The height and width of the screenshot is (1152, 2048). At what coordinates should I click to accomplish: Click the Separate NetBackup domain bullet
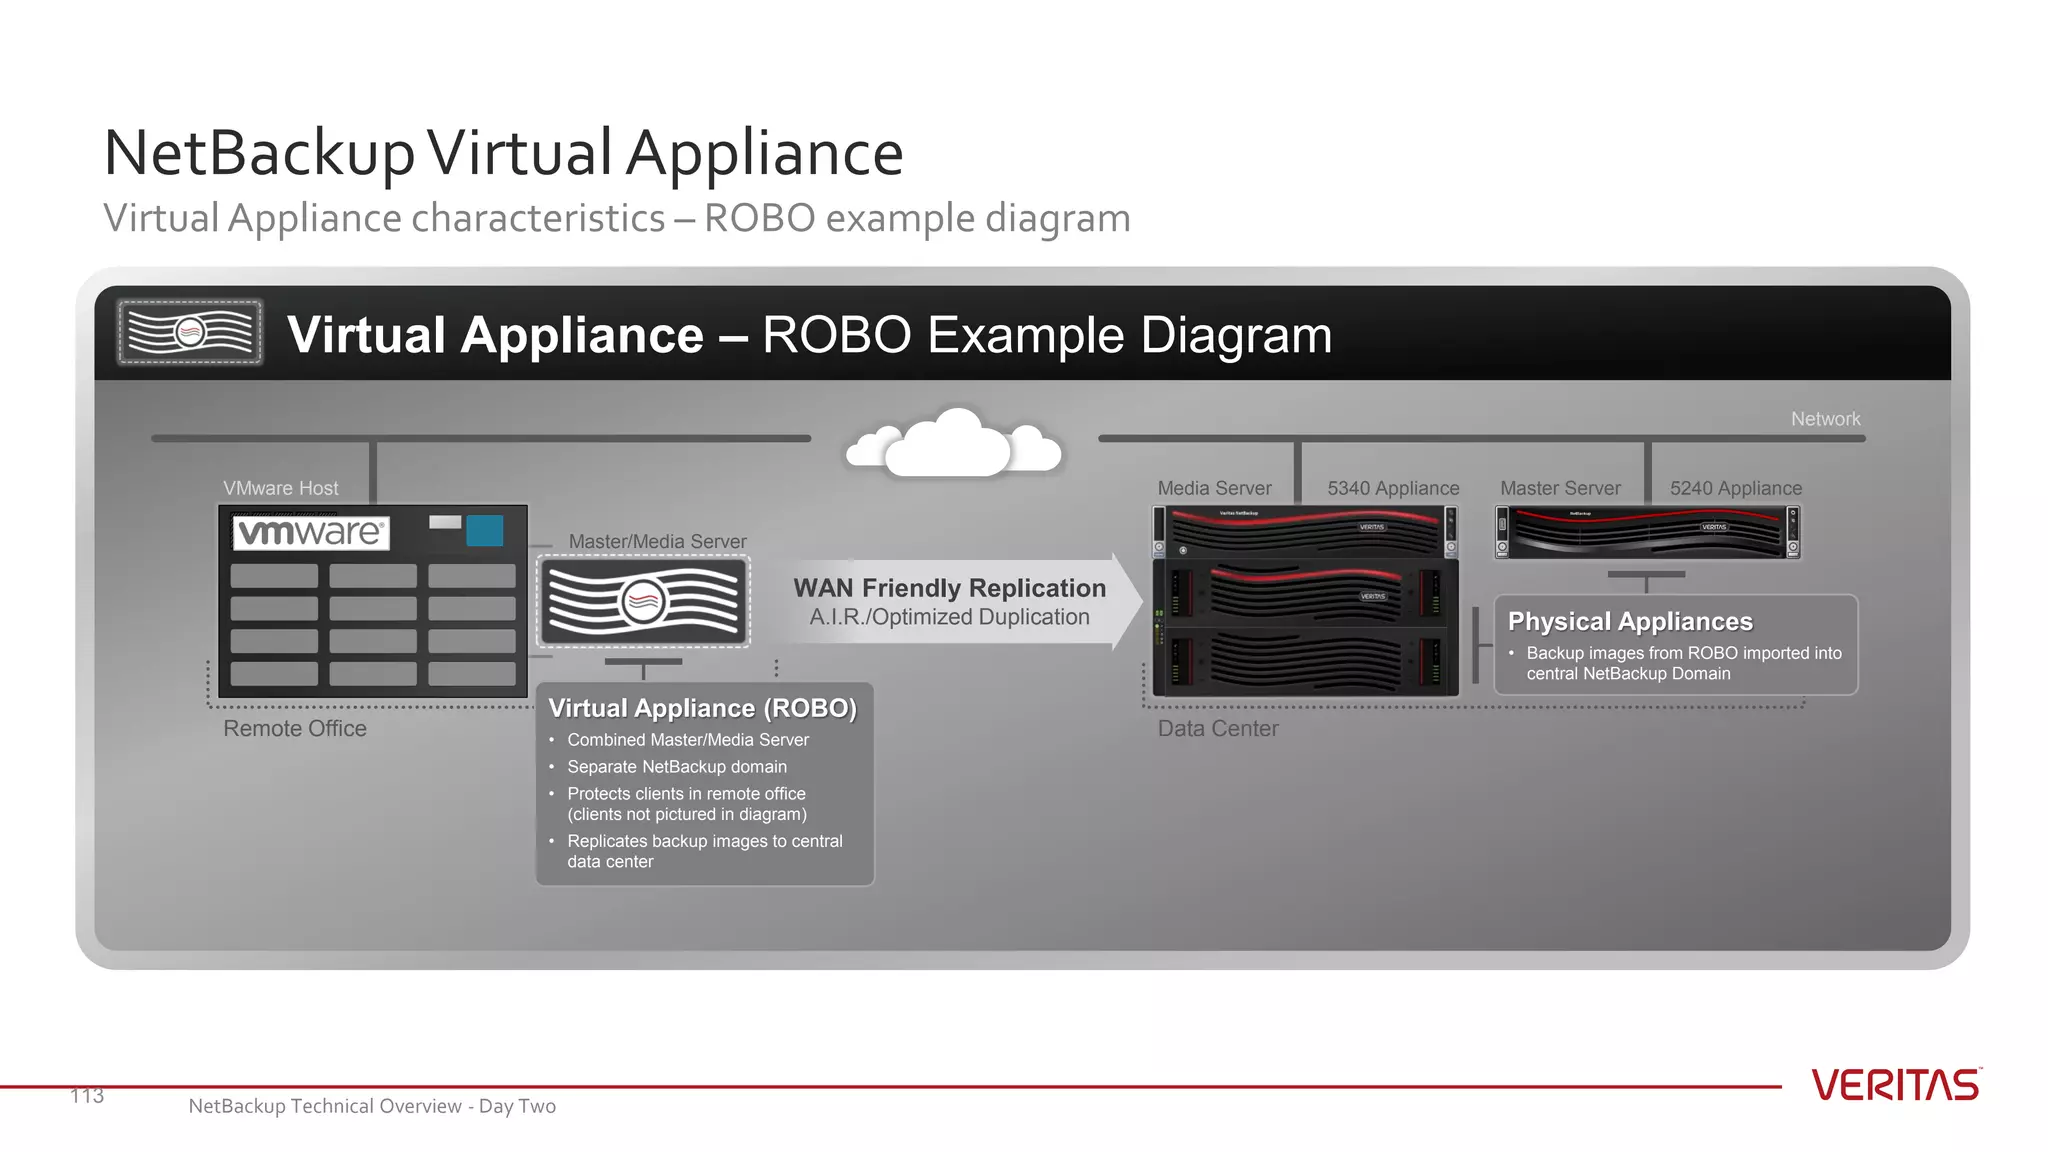click(x=677, y=767)
